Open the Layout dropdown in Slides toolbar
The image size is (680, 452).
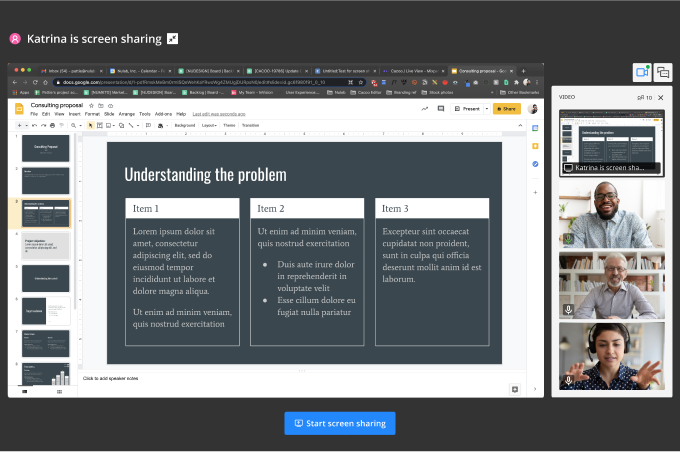point(209,126)
